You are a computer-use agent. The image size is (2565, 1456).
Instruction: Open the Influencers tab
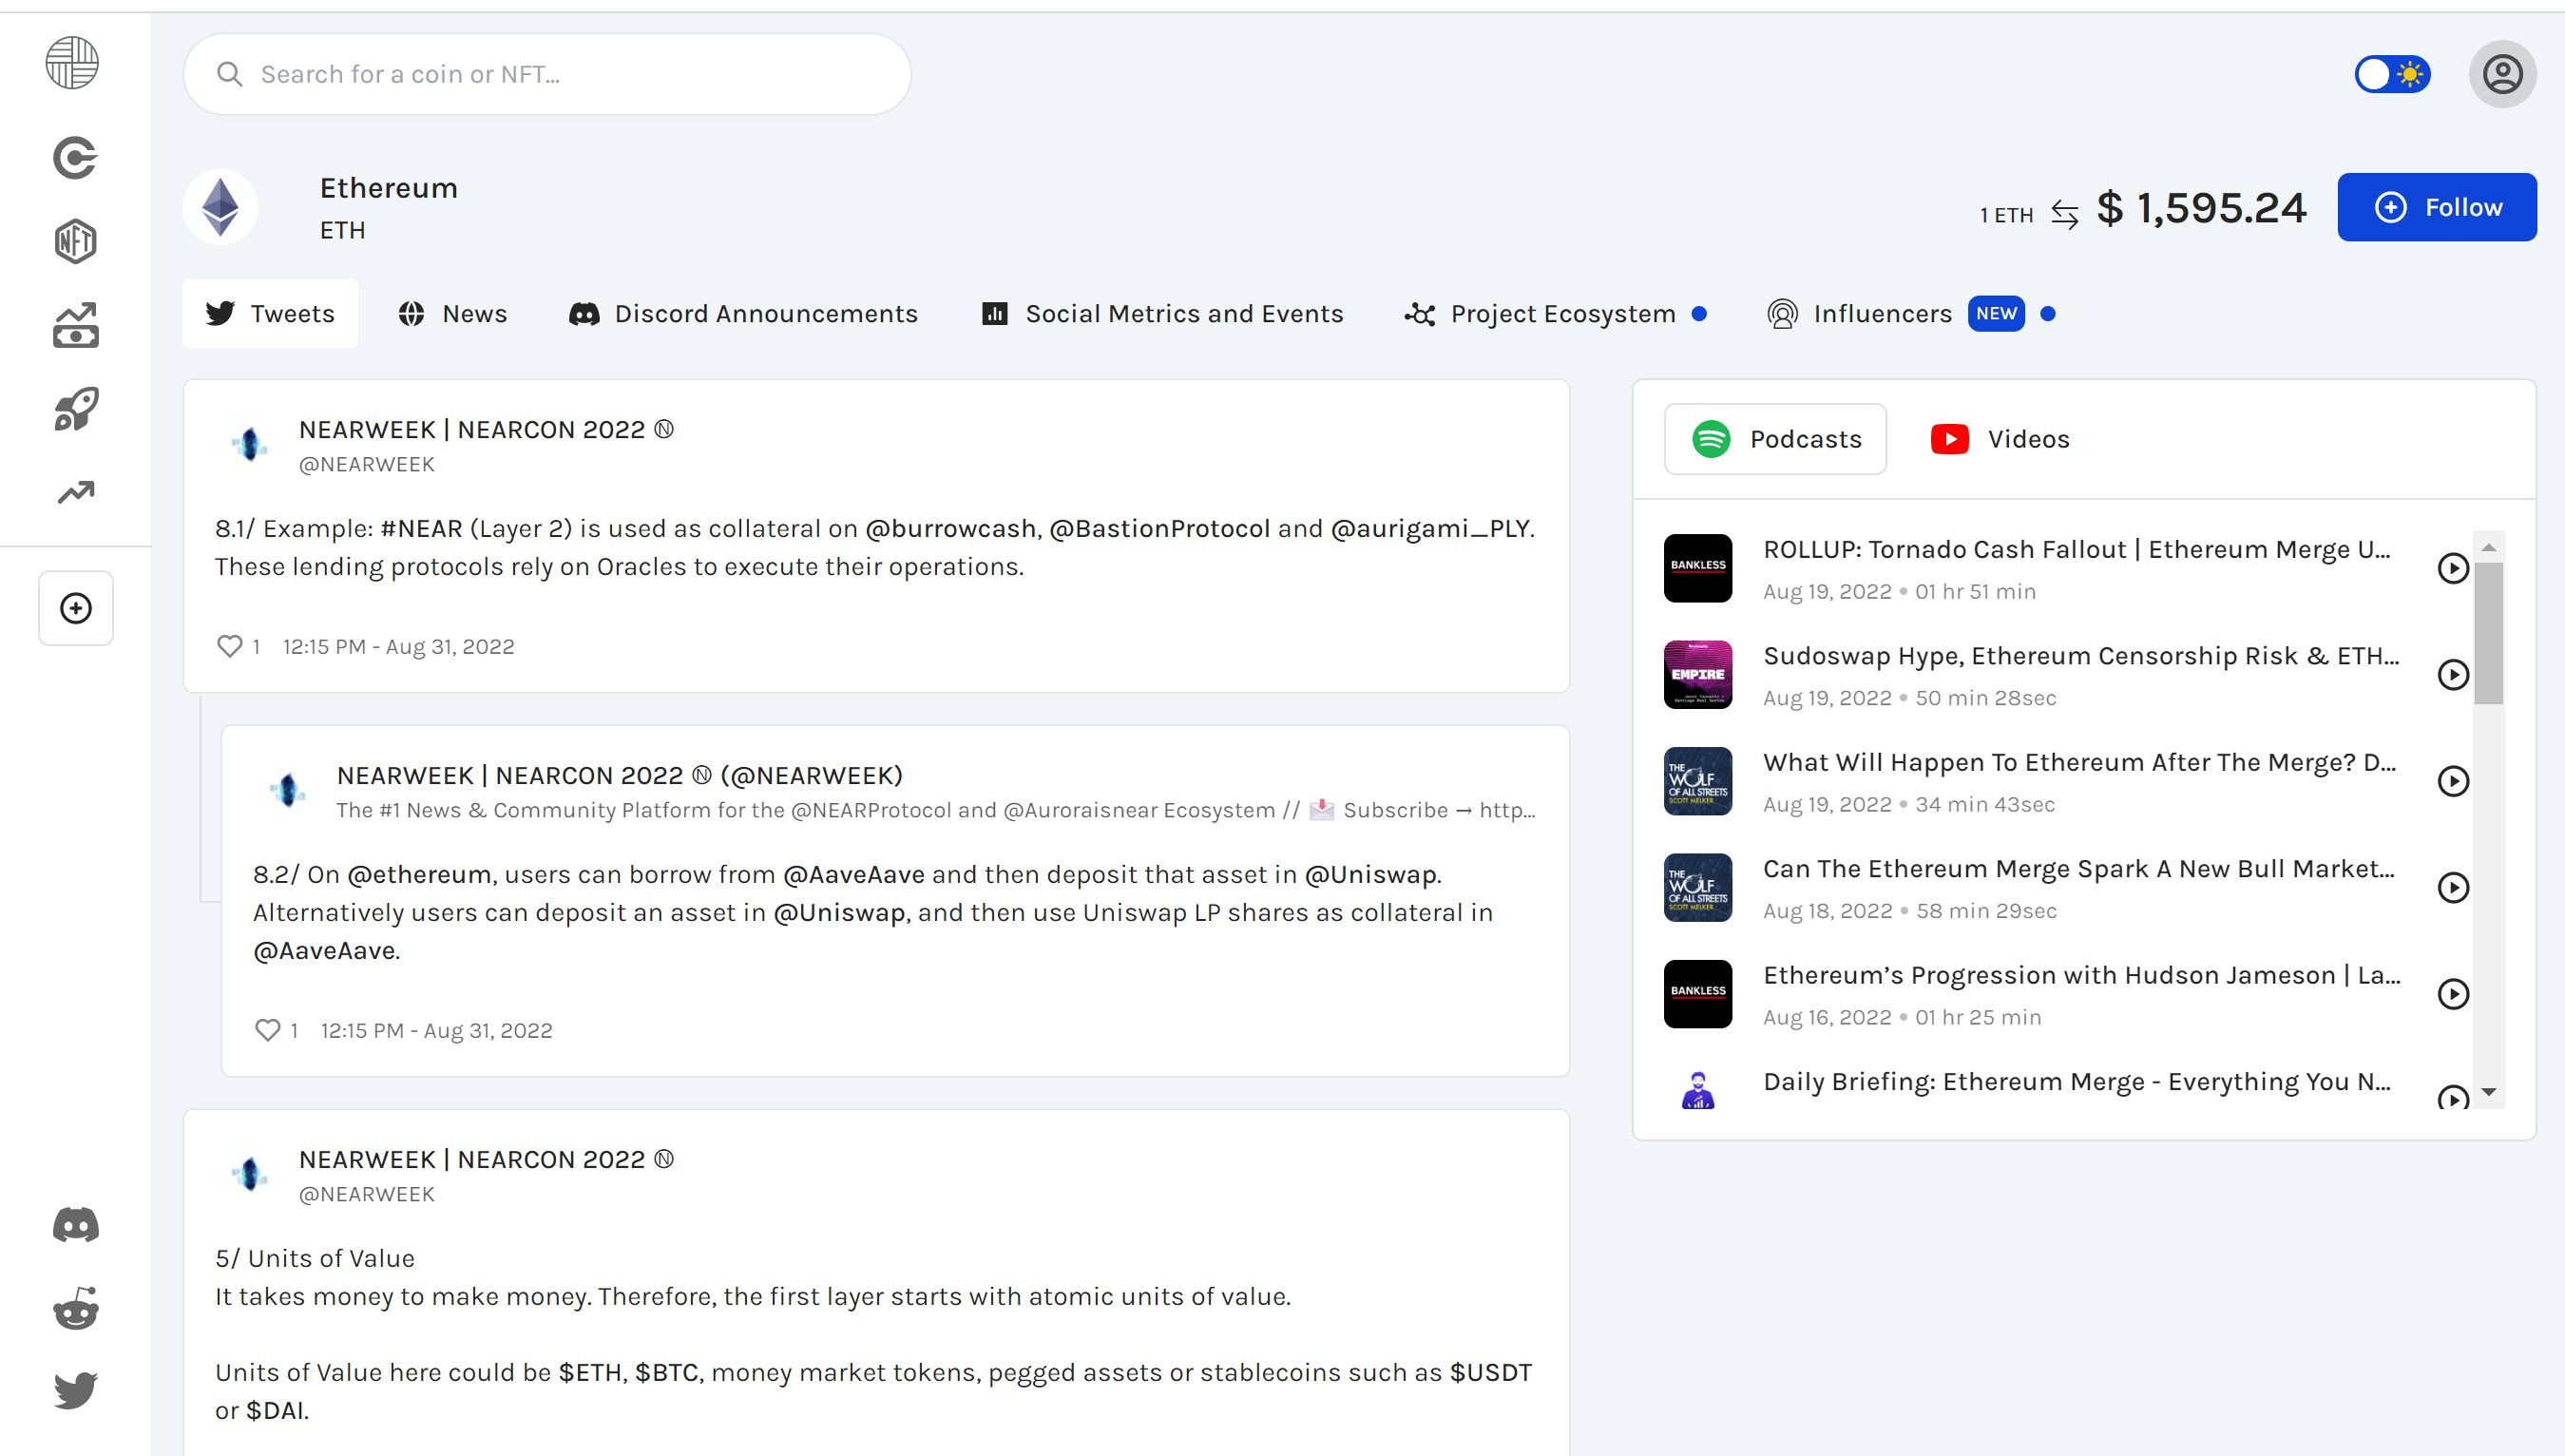point(1910,314)
